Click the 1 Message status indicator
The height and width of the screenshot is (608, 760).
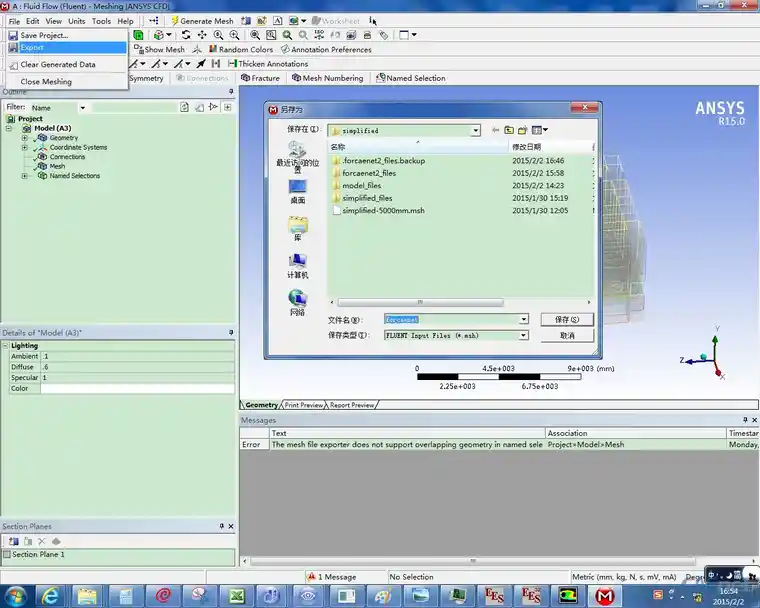(x=332, y=577)
